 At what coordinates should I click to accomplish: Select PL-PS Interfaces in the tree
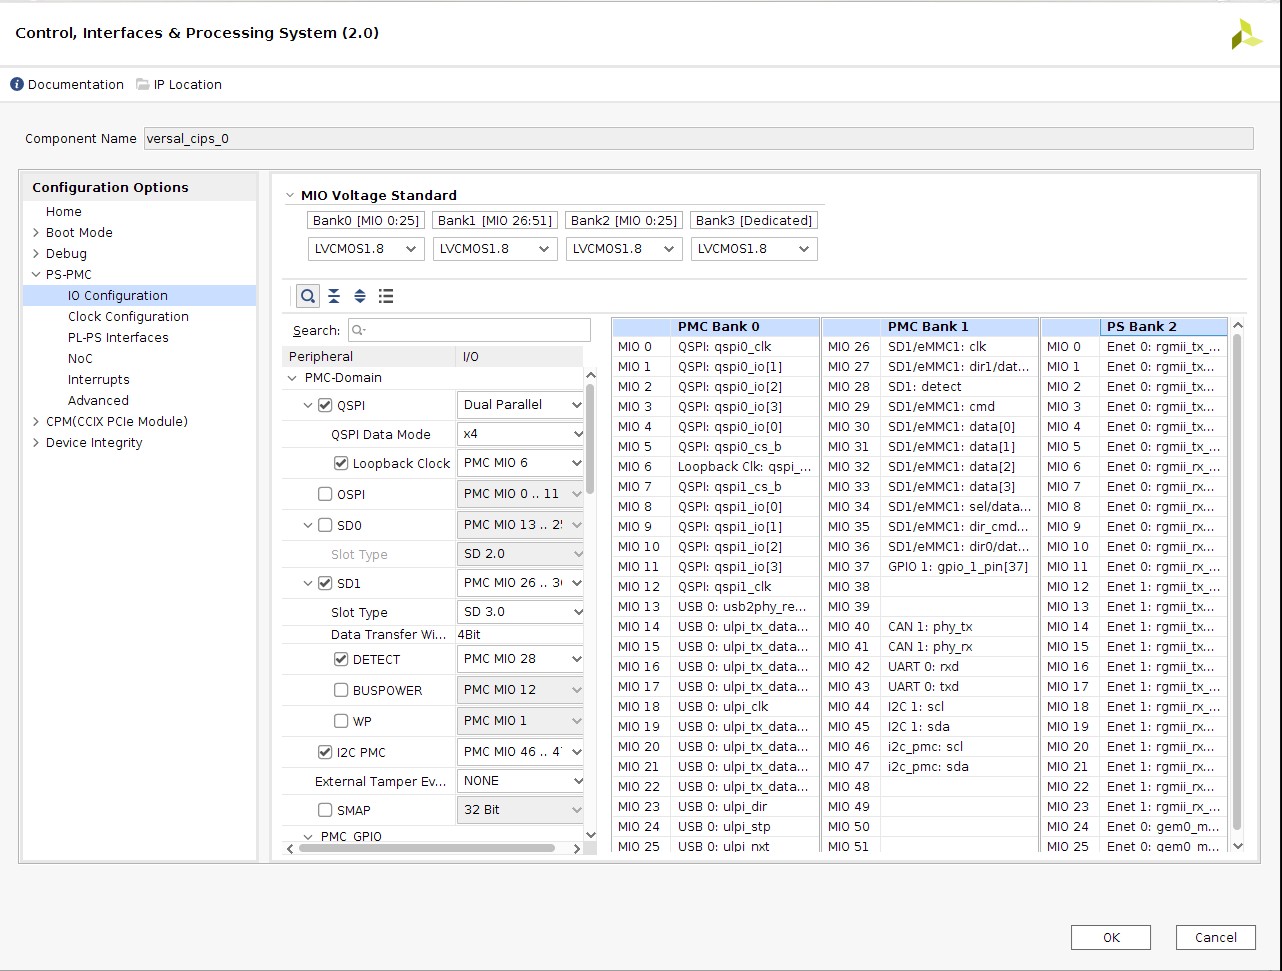118,338
